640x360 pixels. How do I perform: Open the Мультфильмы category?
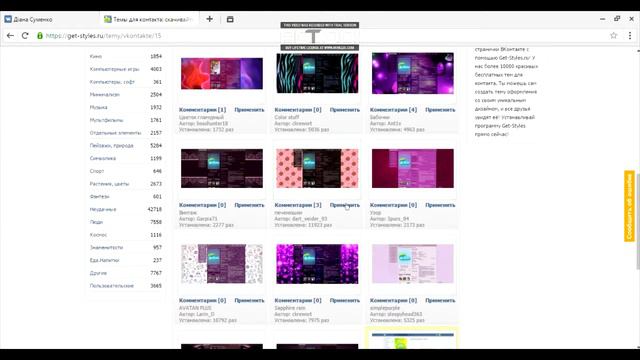tap(106, 120)
